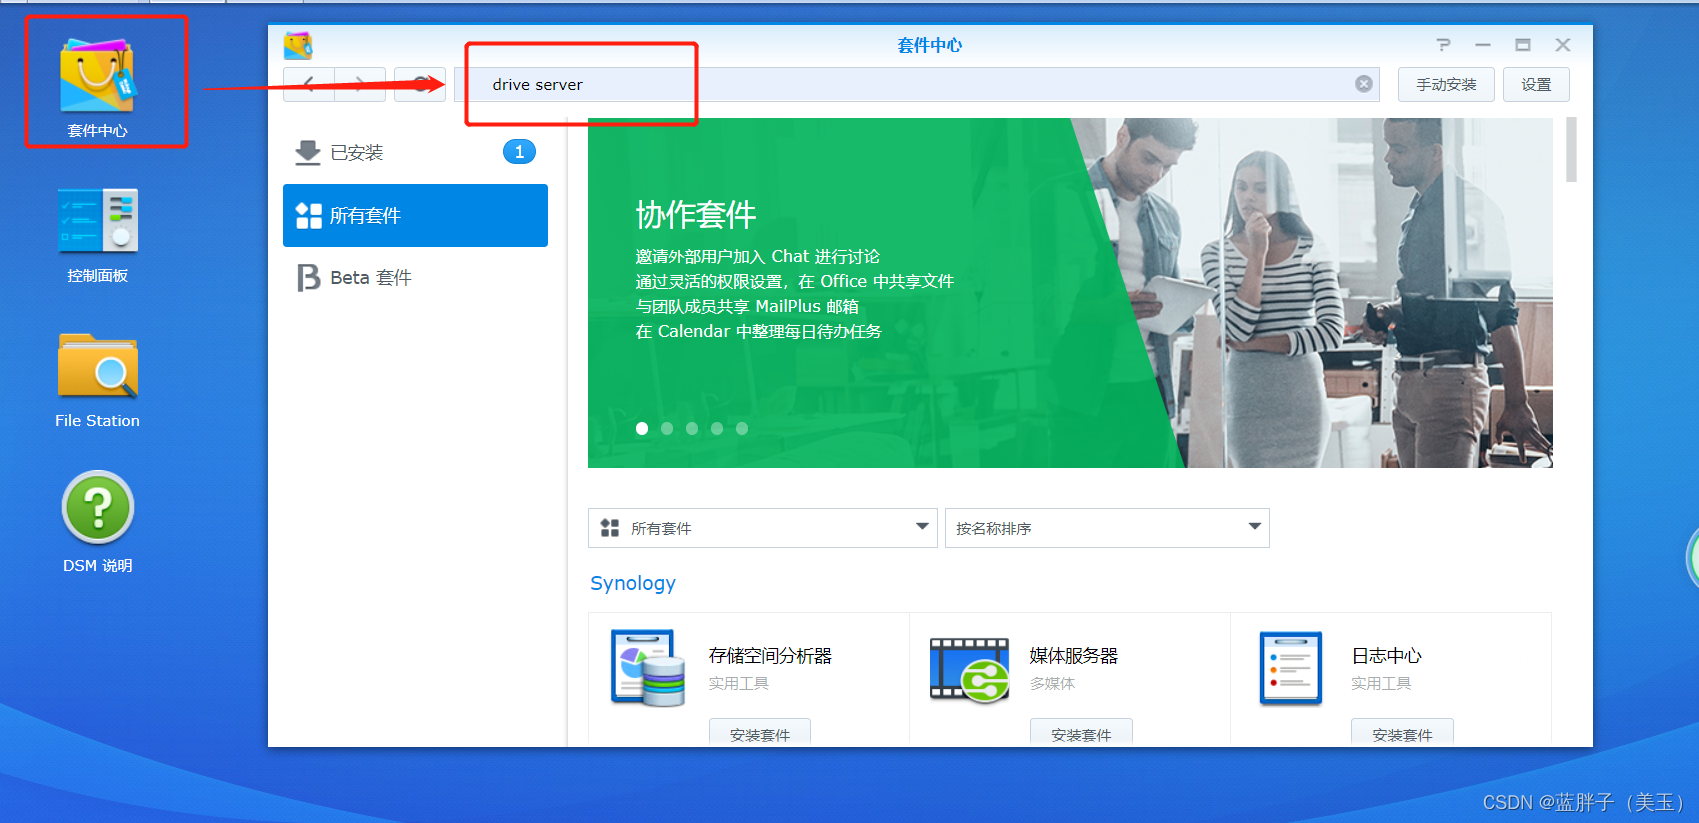Click the Synology section heading

coord(633,583)
